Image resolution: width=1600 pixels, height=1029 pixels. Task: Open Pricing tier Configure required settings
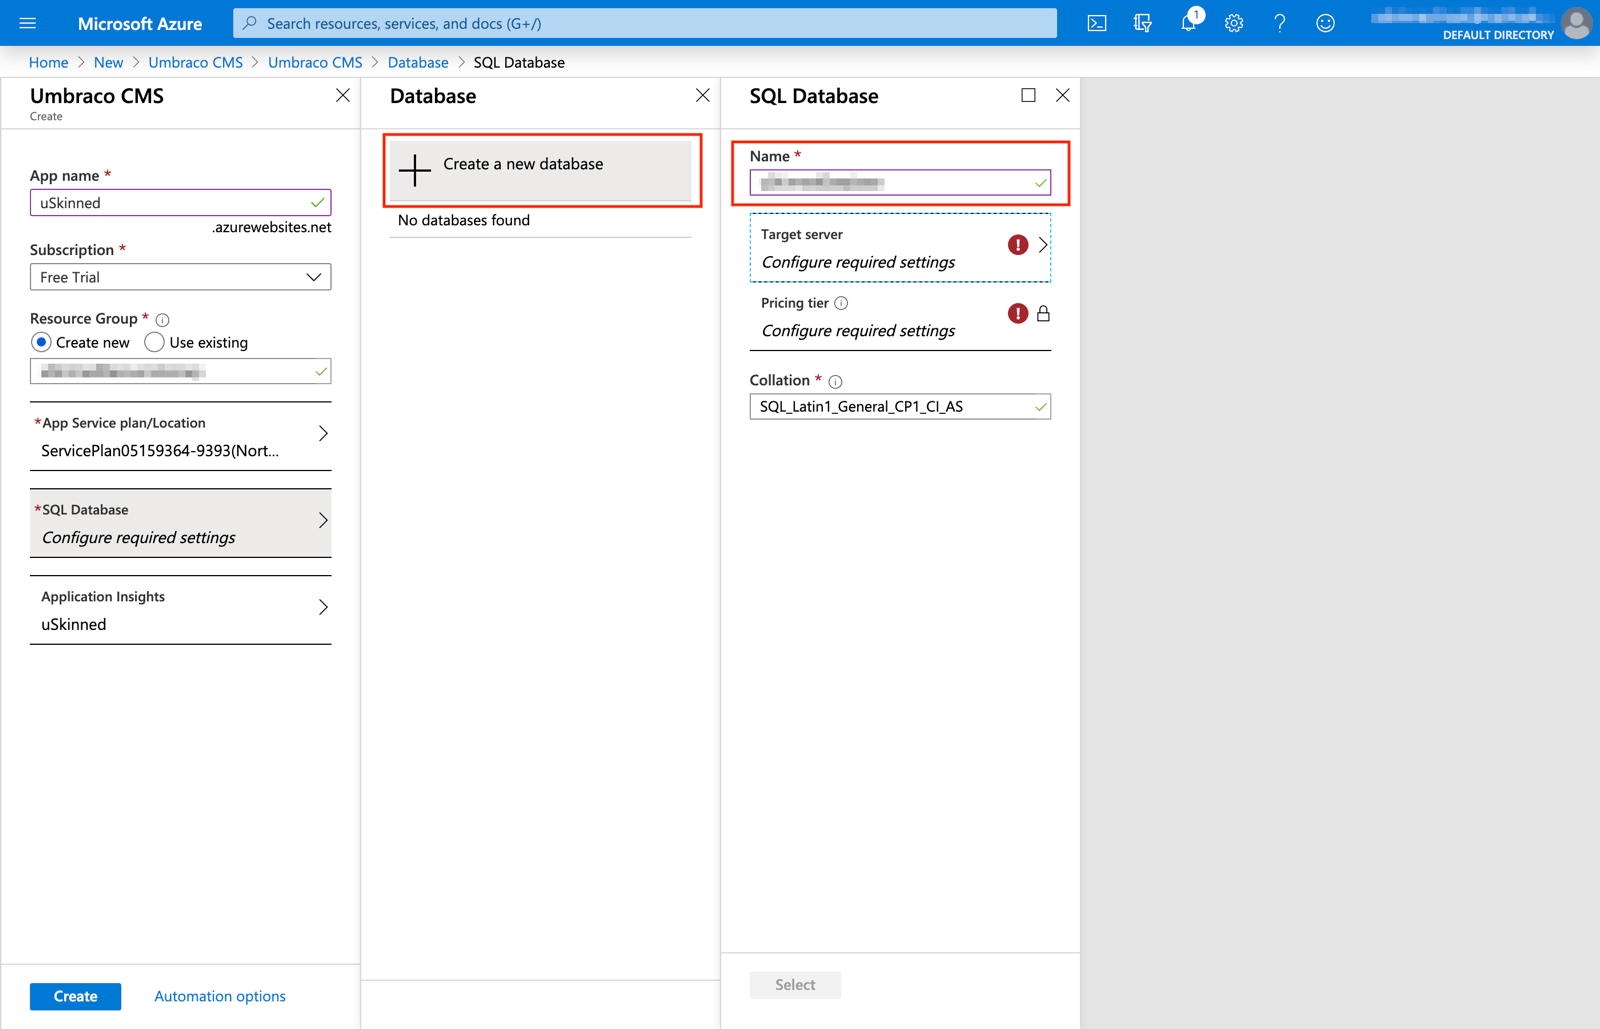coord(900,317)
